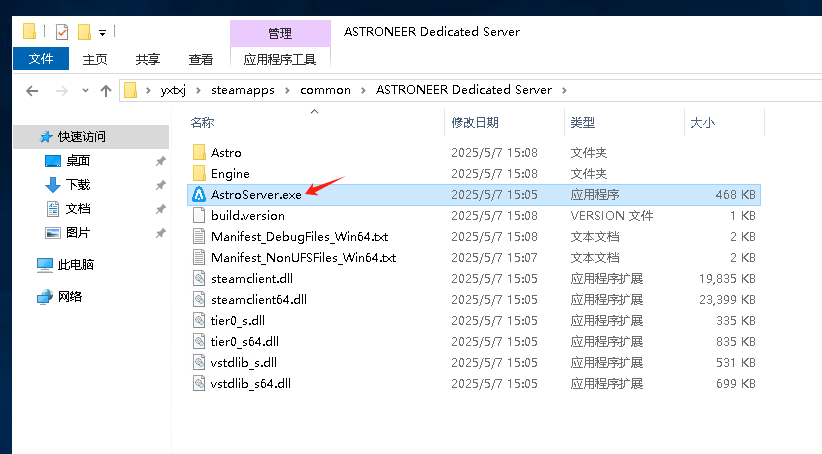Image resolution: width=822 pixels, height=454 pixels.
Task: Click the 23,399 KB size value
Action: coord(727,300)
